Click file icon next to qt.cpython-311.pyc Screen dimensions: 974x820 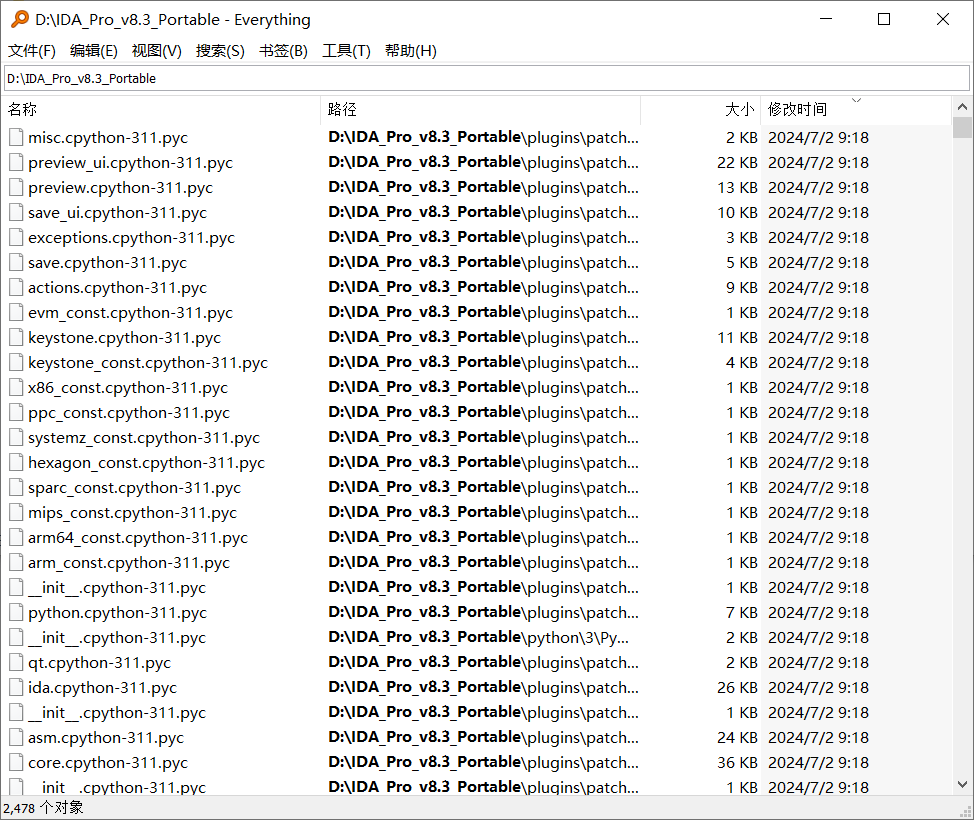pyautogui.click(x=16, y=662)
